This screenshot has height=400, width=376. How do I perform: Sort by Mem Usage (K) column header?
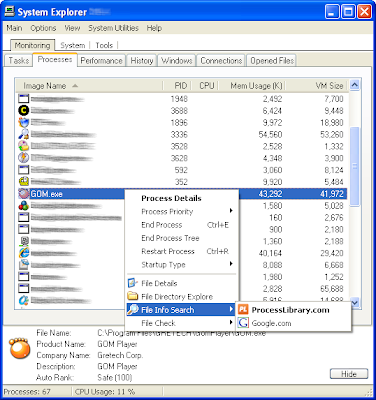(252, 86)
